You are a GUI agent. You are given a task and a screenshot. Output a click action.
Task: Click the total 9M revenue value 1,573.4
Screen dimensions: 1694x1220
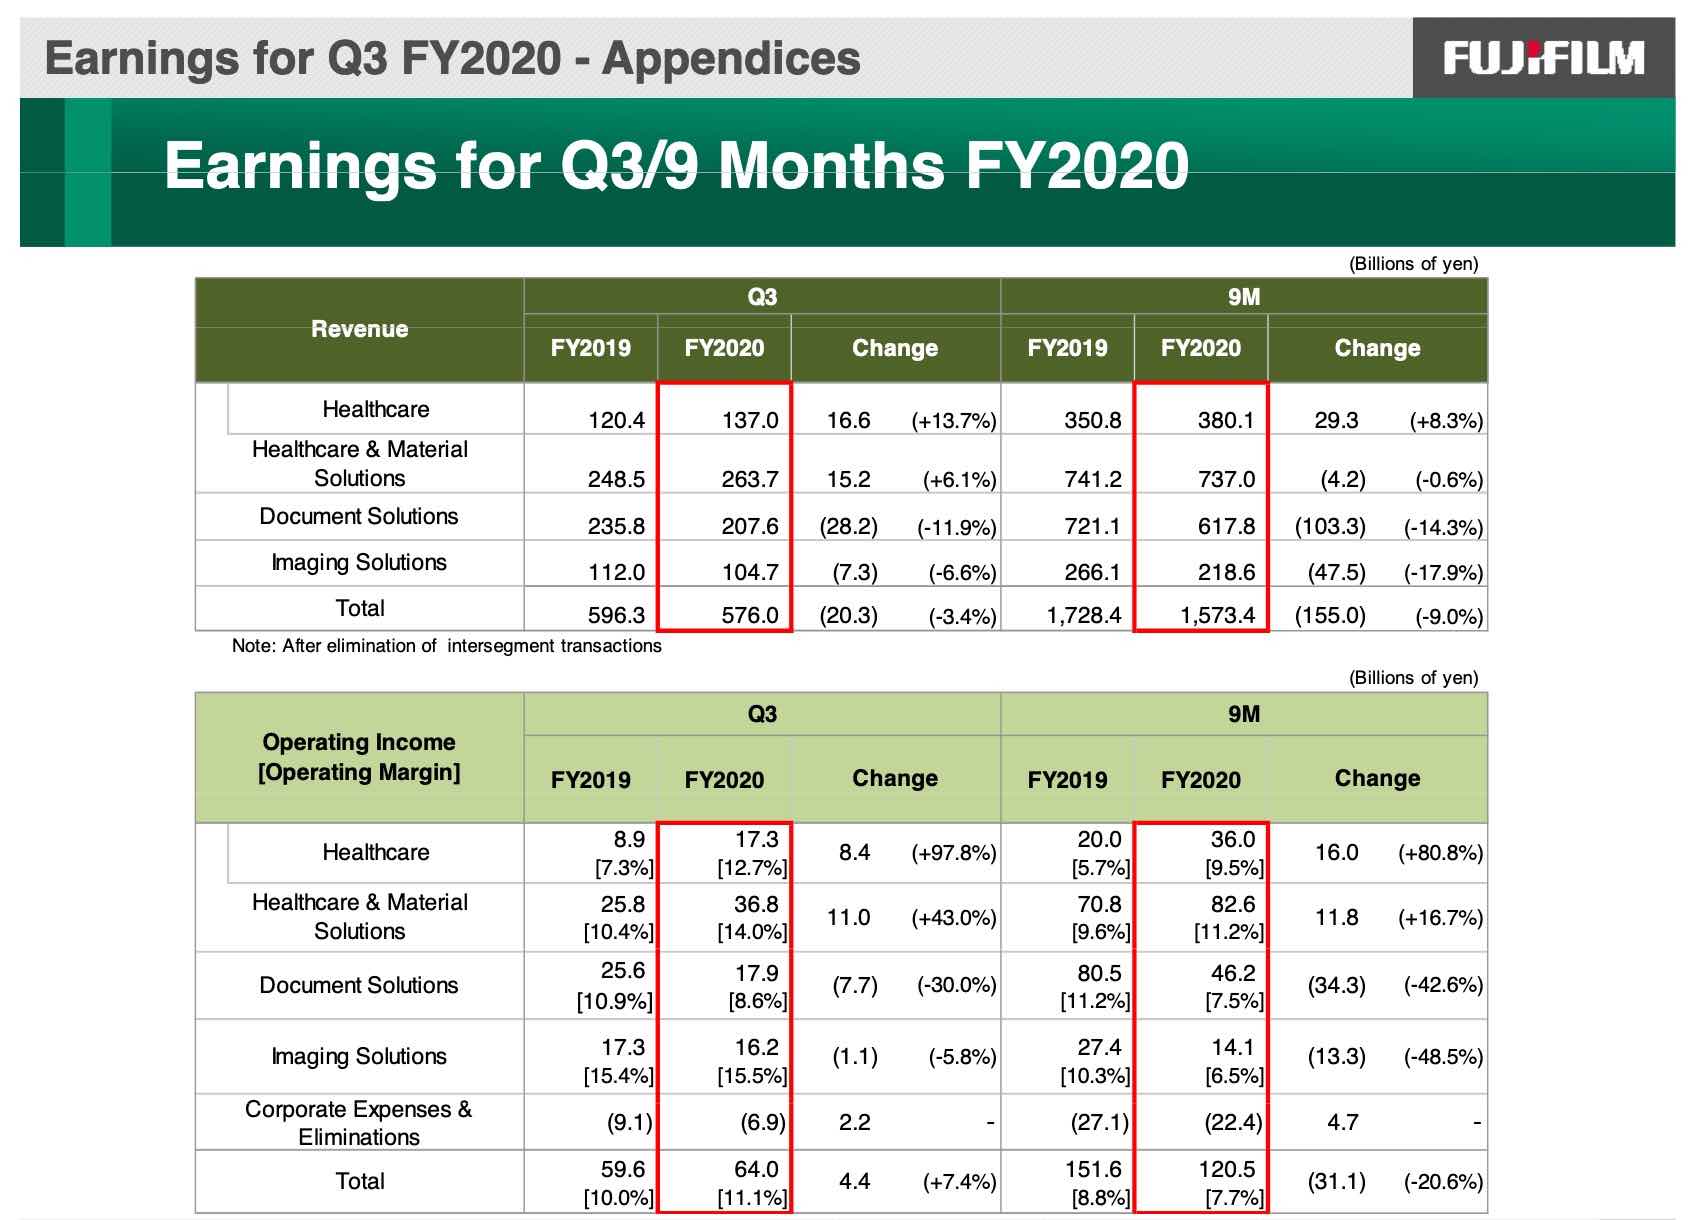1218,615
